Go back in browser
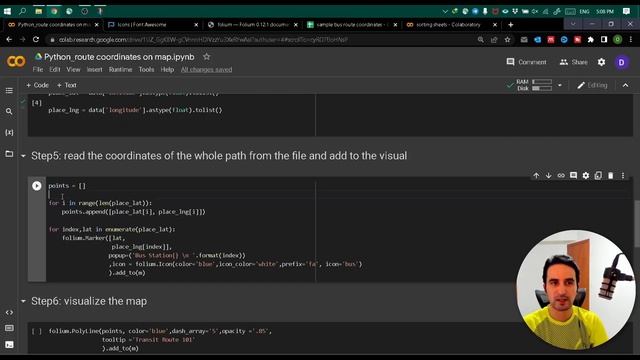The image size is (640, 360). (x=9, y=40)
